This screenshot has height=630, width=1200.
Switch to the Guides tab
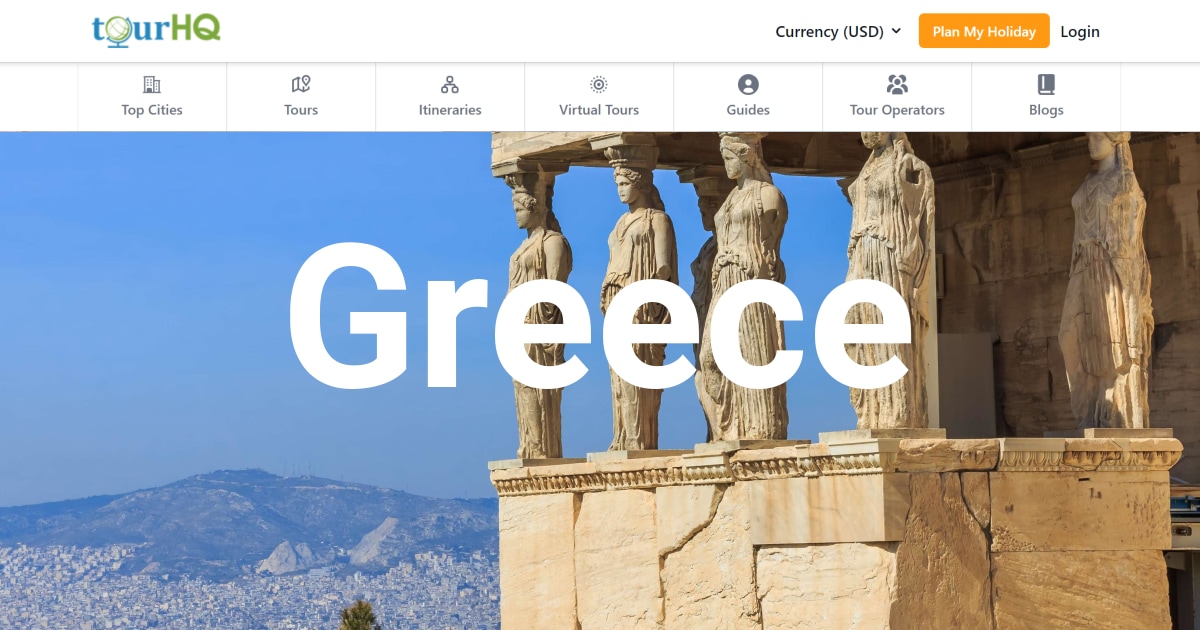point(748,110)
